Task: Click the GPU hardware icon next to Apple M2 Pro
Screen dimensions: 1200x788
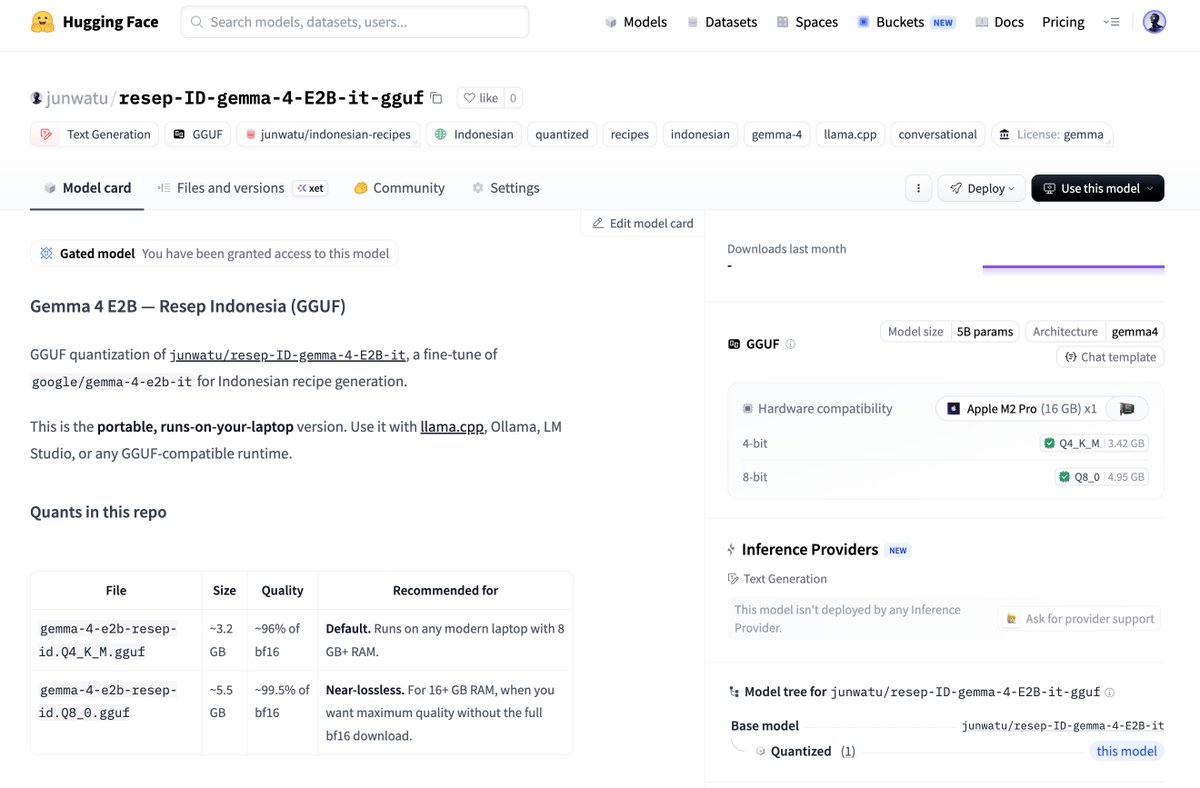Action: pyautogui.click(x=1127, y=408)
